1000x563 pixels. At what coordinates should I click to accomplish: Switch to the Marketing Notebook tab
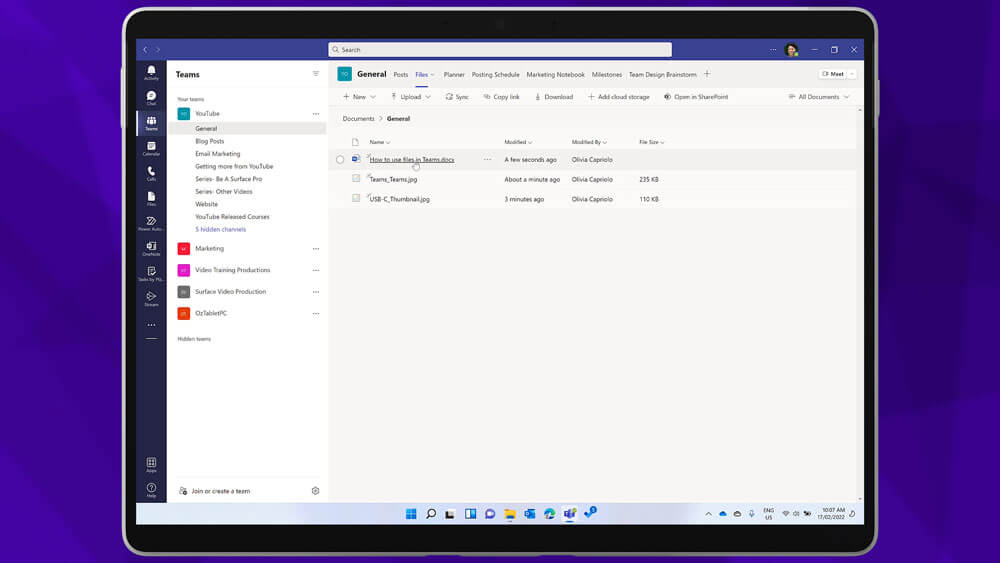(x=555, y=74)
